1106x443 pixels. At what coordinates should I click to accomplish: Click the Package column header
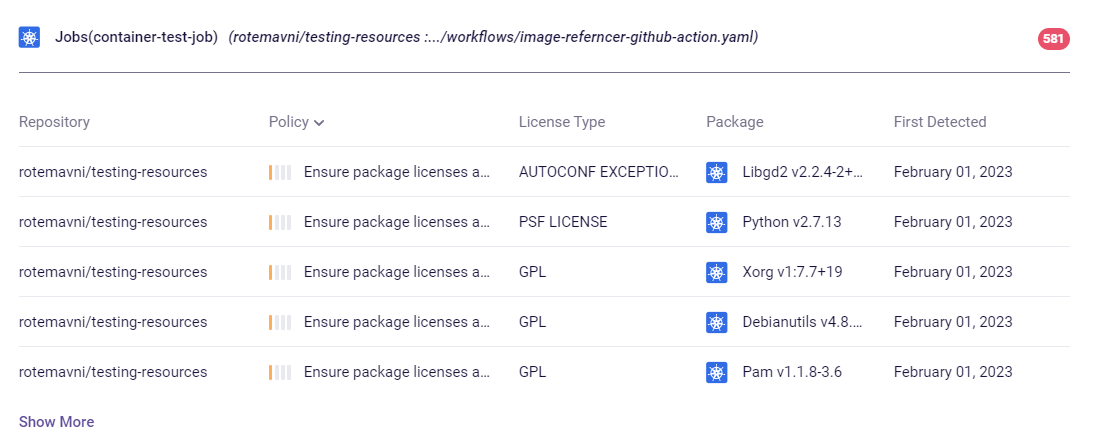pos(734,122)
